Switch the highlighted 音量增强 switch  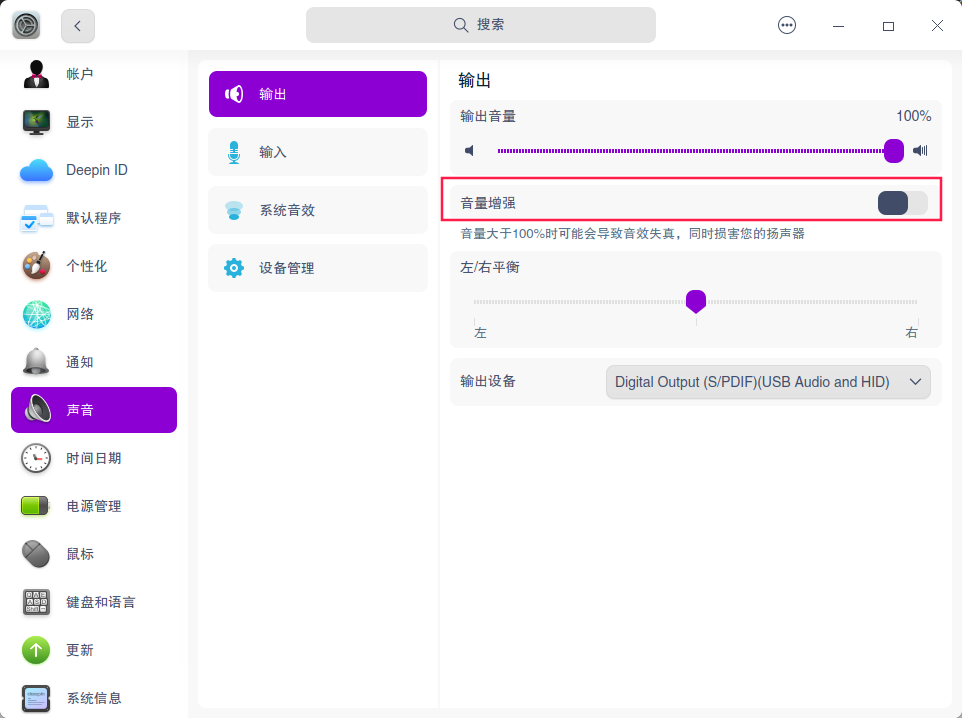pos(902,202)
